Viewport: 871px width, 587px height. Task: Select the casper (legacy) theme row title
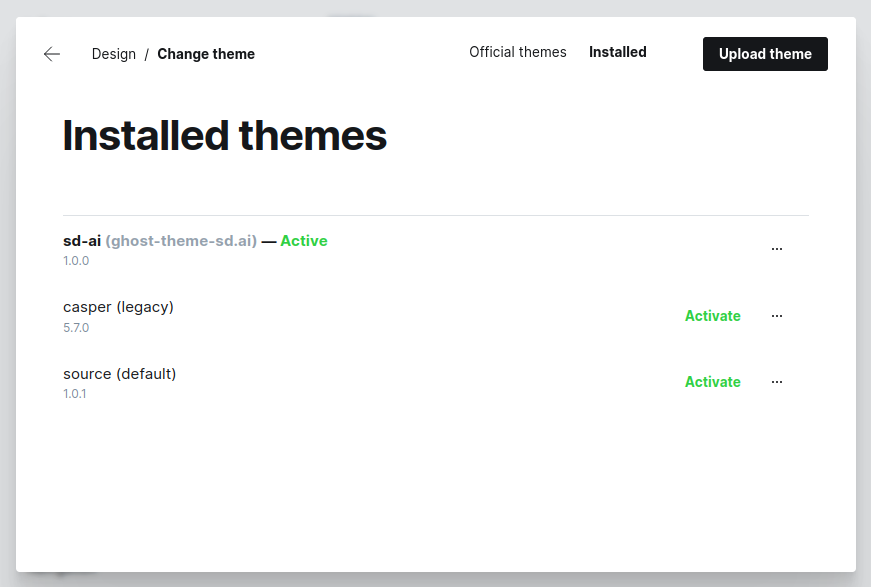click(x=118, y=307)
